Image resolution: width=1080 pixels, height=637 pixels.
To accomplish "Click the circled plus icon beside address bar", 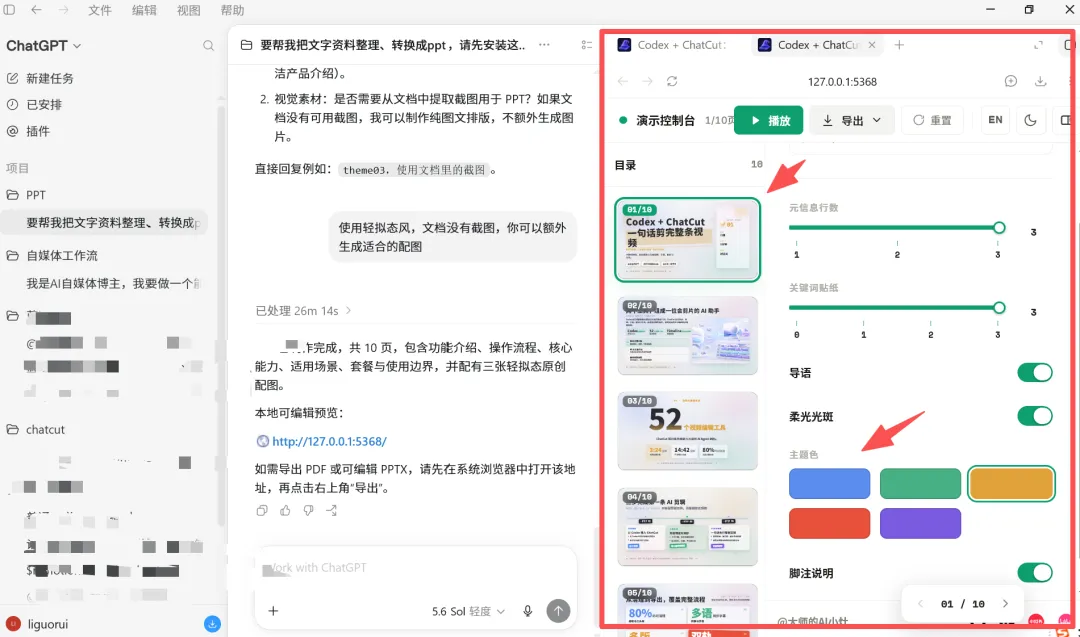I will 1010,81.
